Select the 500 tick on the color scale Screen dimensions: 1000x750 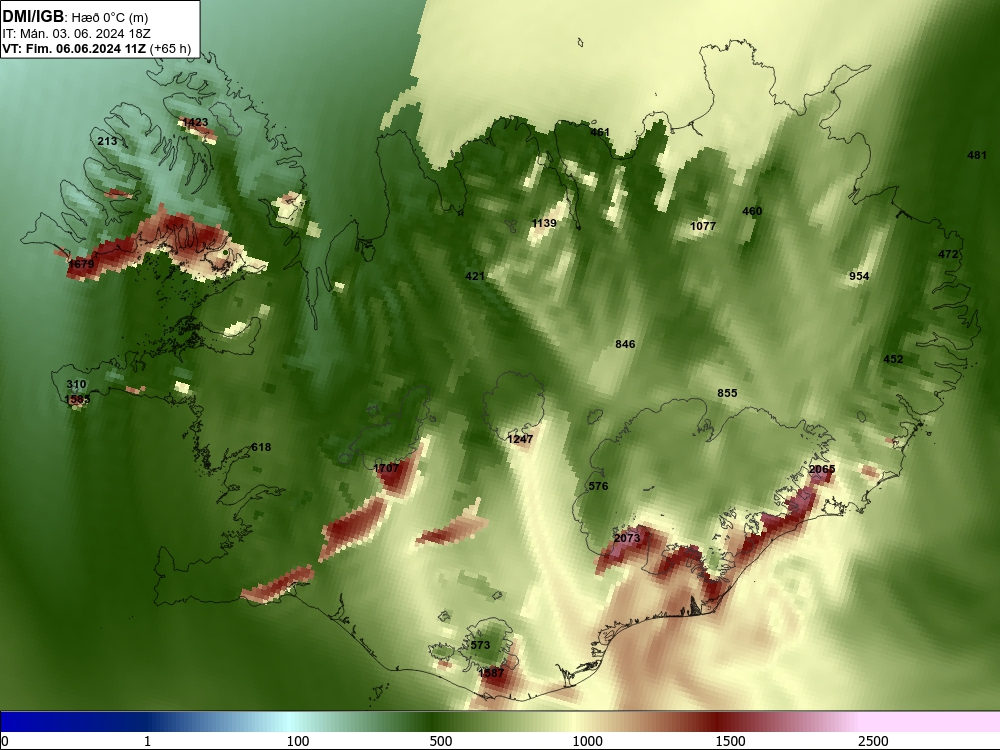(441, 740)
